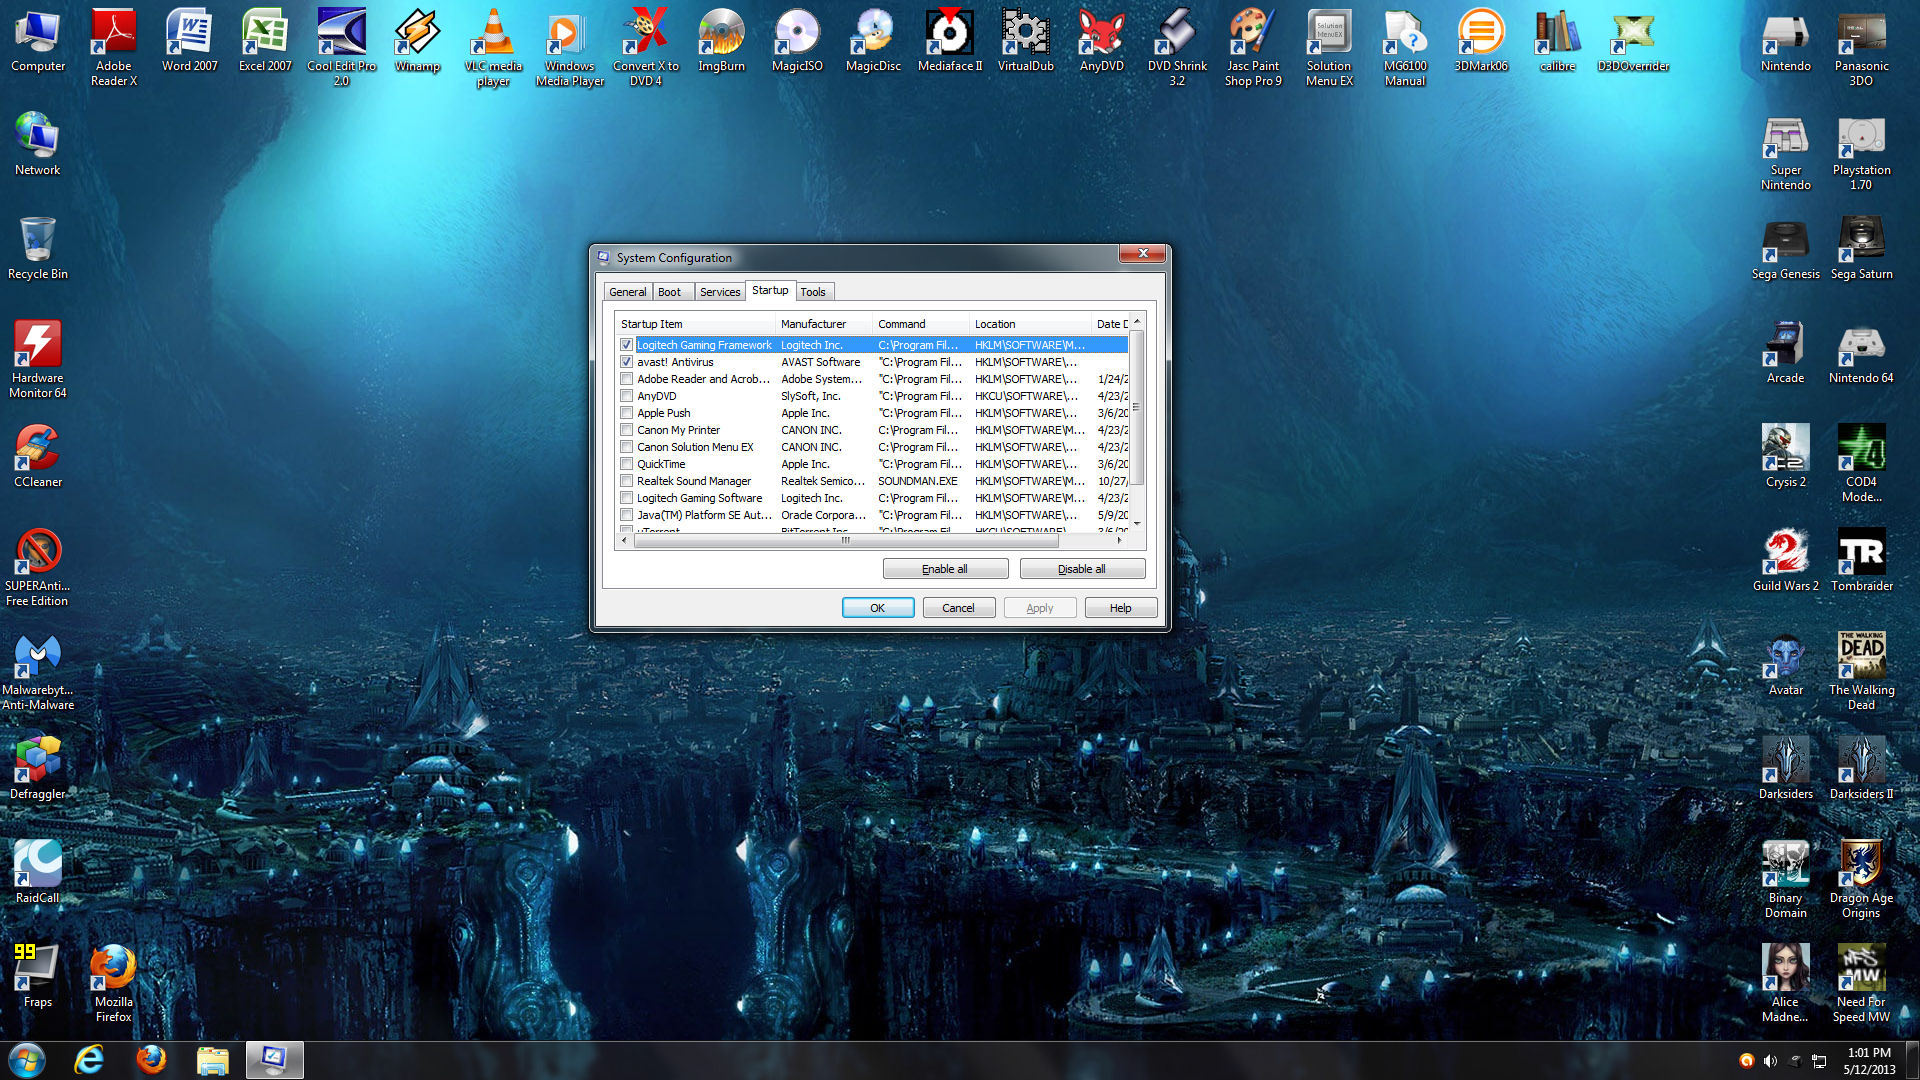Select the VirtualDub desktop icon

tap(1025, 40)
